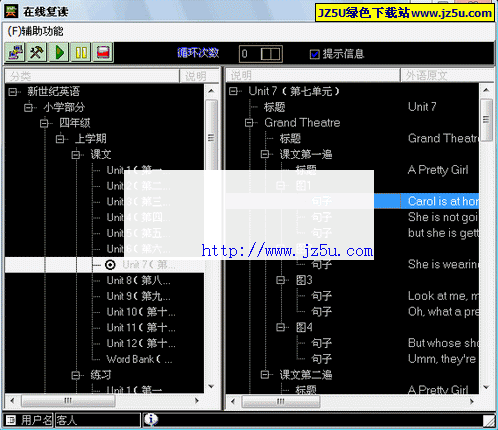Click the left panel 说明 column header
Screen dimensions: 498x430
tap(199, 76)
